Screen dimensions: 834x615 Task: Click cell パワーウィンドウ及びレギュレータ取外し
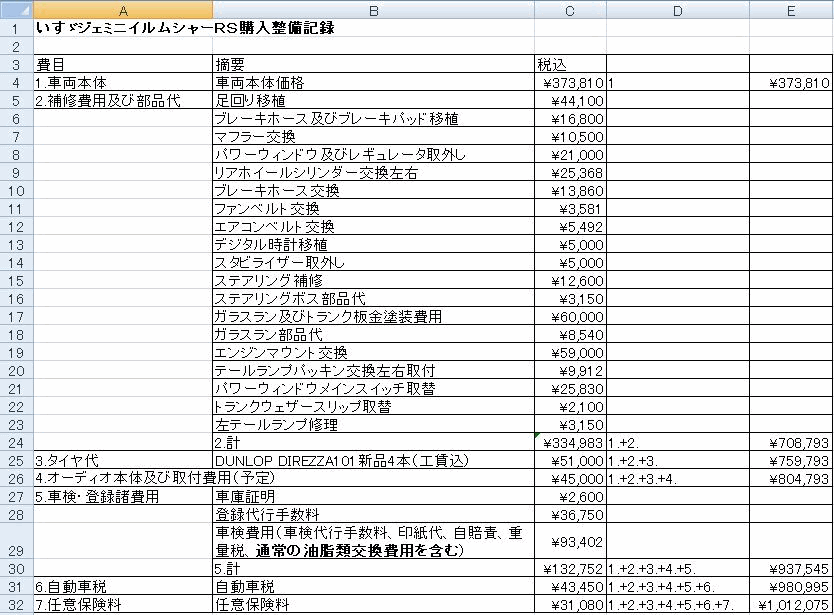373,155
